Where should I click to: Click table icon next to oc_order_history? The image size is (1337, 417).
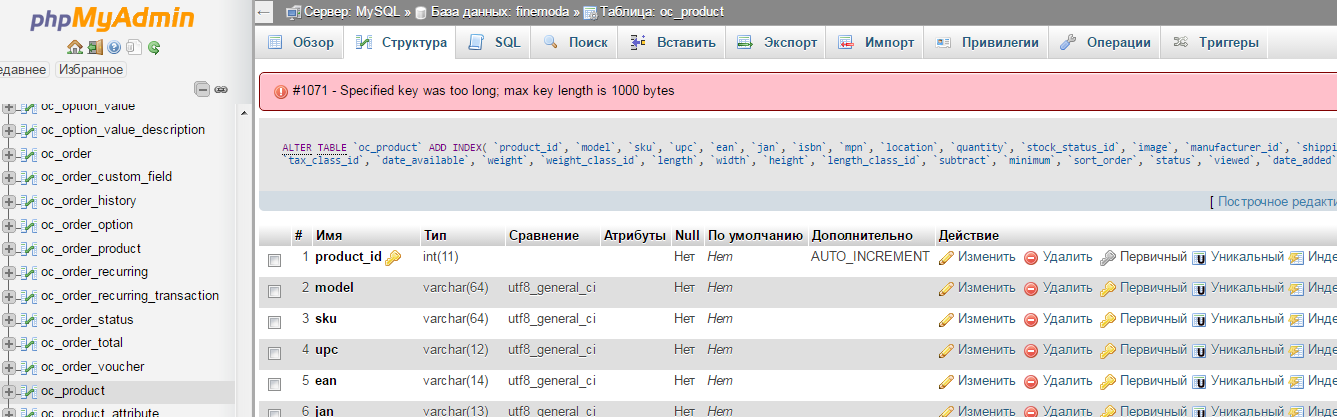[29, 201]
